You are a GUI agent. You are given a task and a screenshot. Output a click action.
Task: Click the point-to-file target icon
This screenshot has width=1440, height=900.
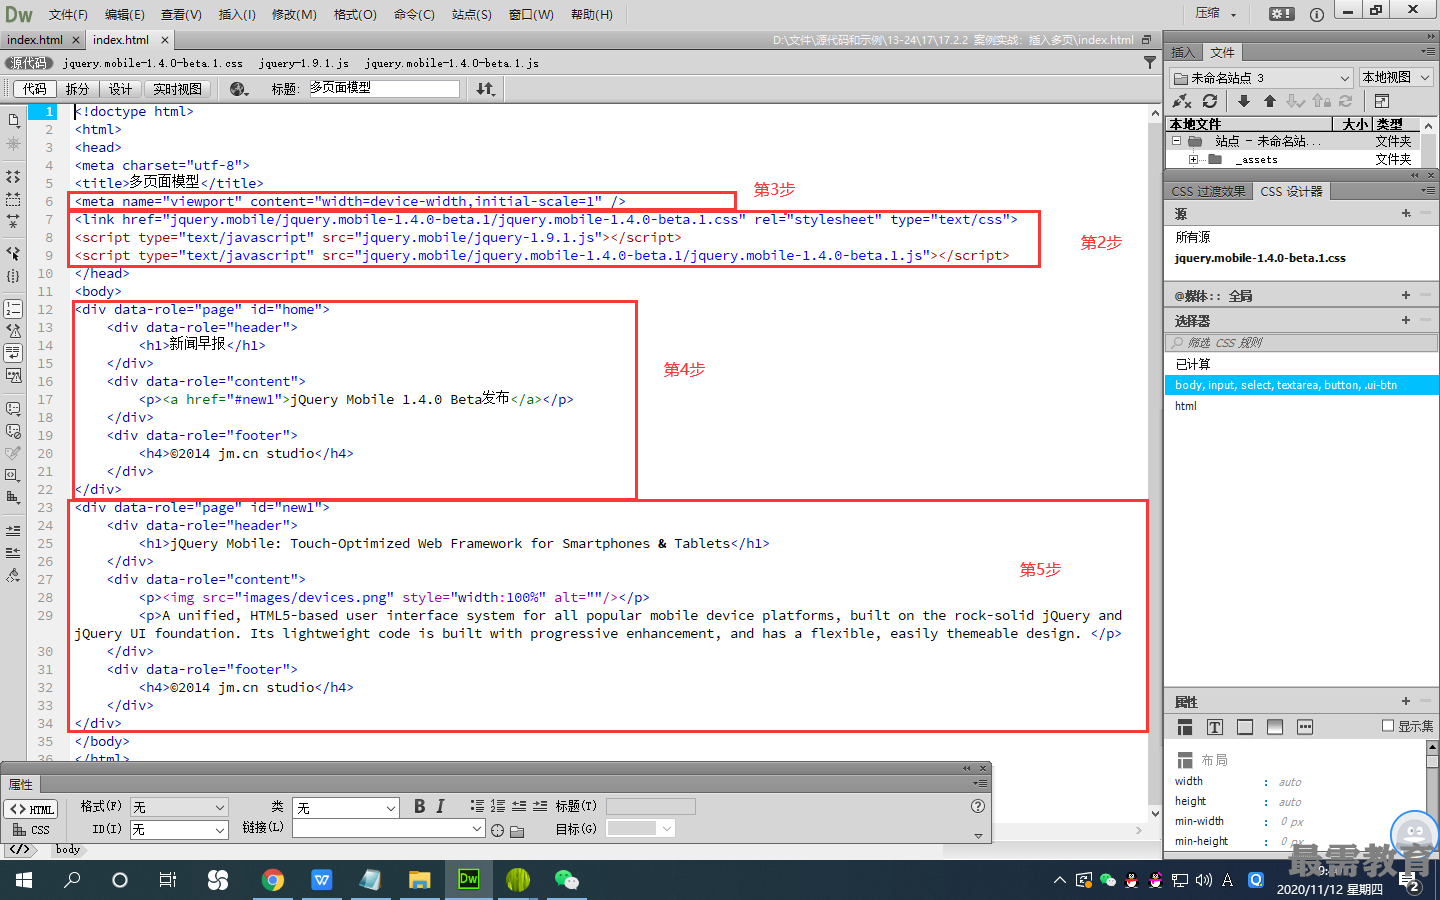point(497,830)
